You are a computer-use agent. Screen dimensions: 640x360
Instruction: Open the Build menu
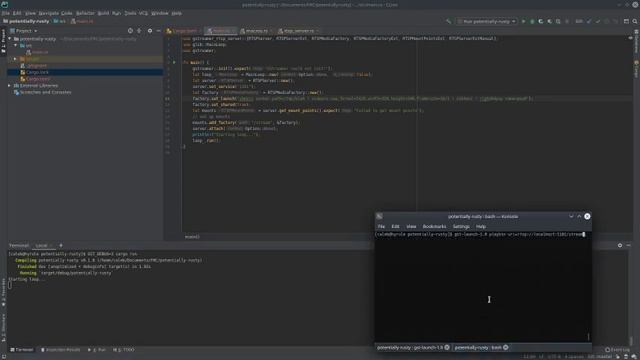click(103, 13)
